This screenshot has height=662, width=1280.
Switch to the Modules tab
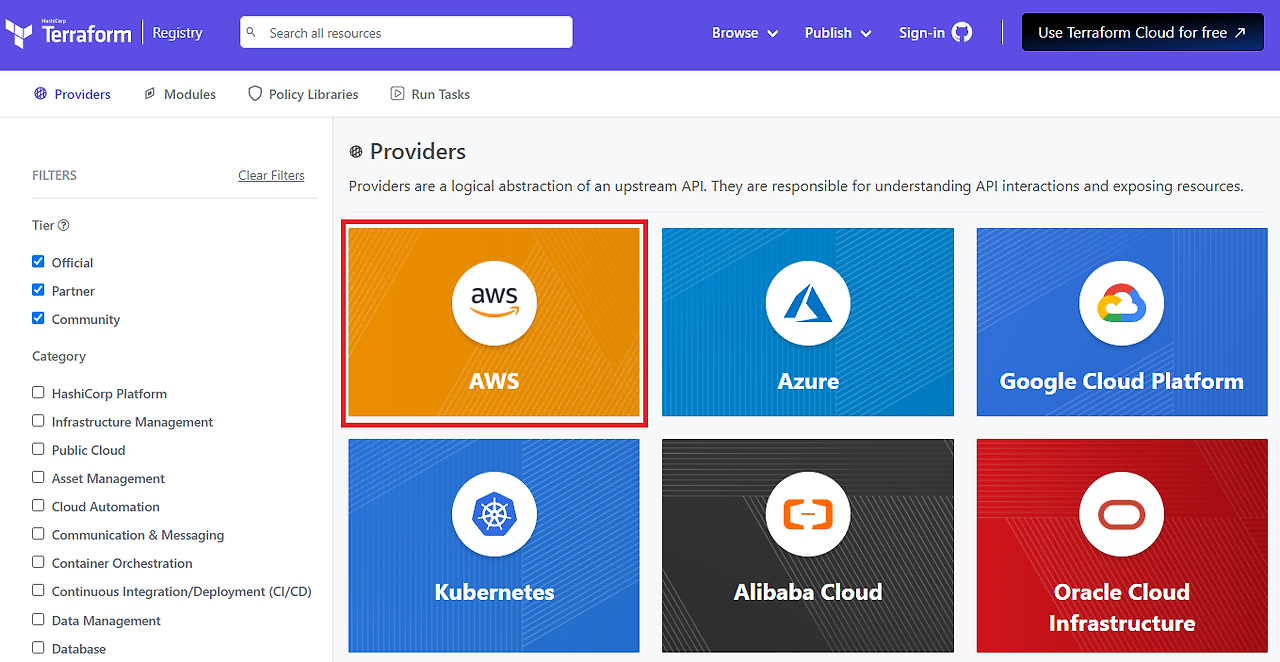(188, 93)
